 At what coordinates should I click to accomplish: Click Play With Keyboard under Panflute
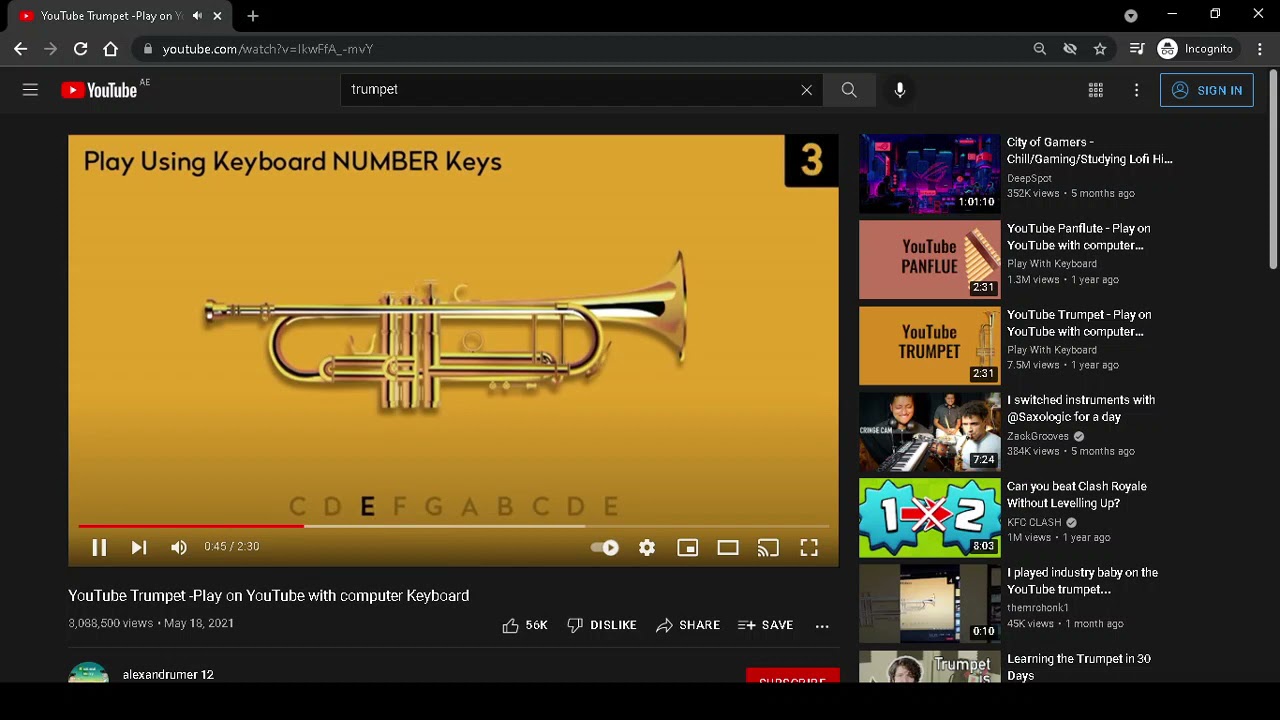point(1052,264)
